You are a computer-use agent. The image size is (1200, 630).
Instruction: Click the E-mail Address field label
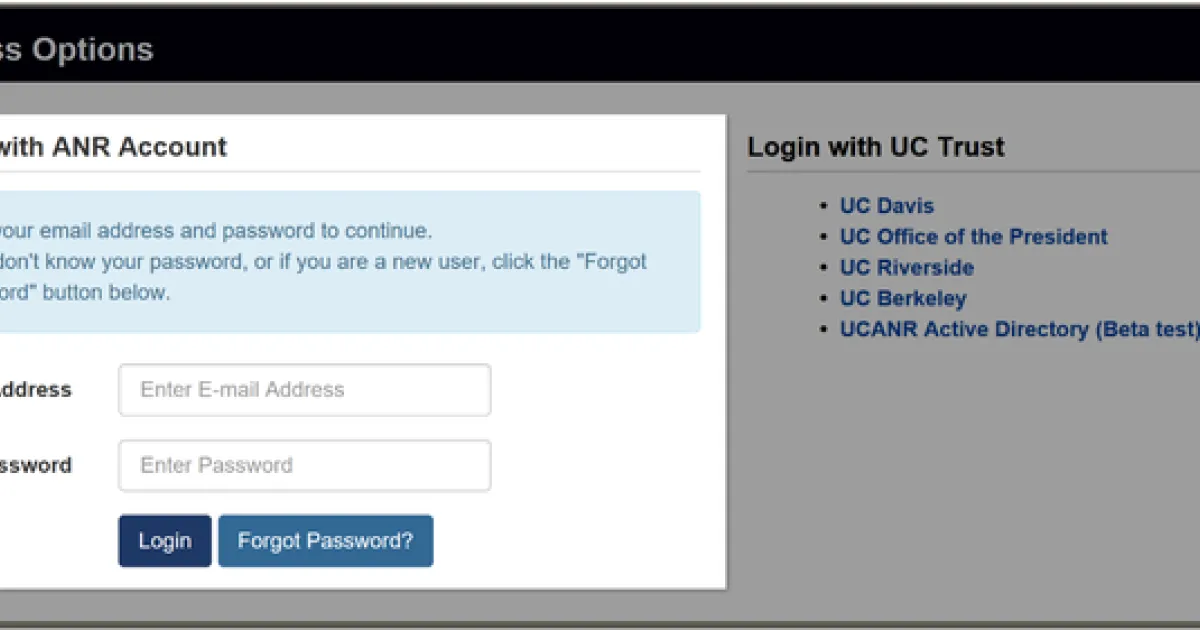[35, 390]
